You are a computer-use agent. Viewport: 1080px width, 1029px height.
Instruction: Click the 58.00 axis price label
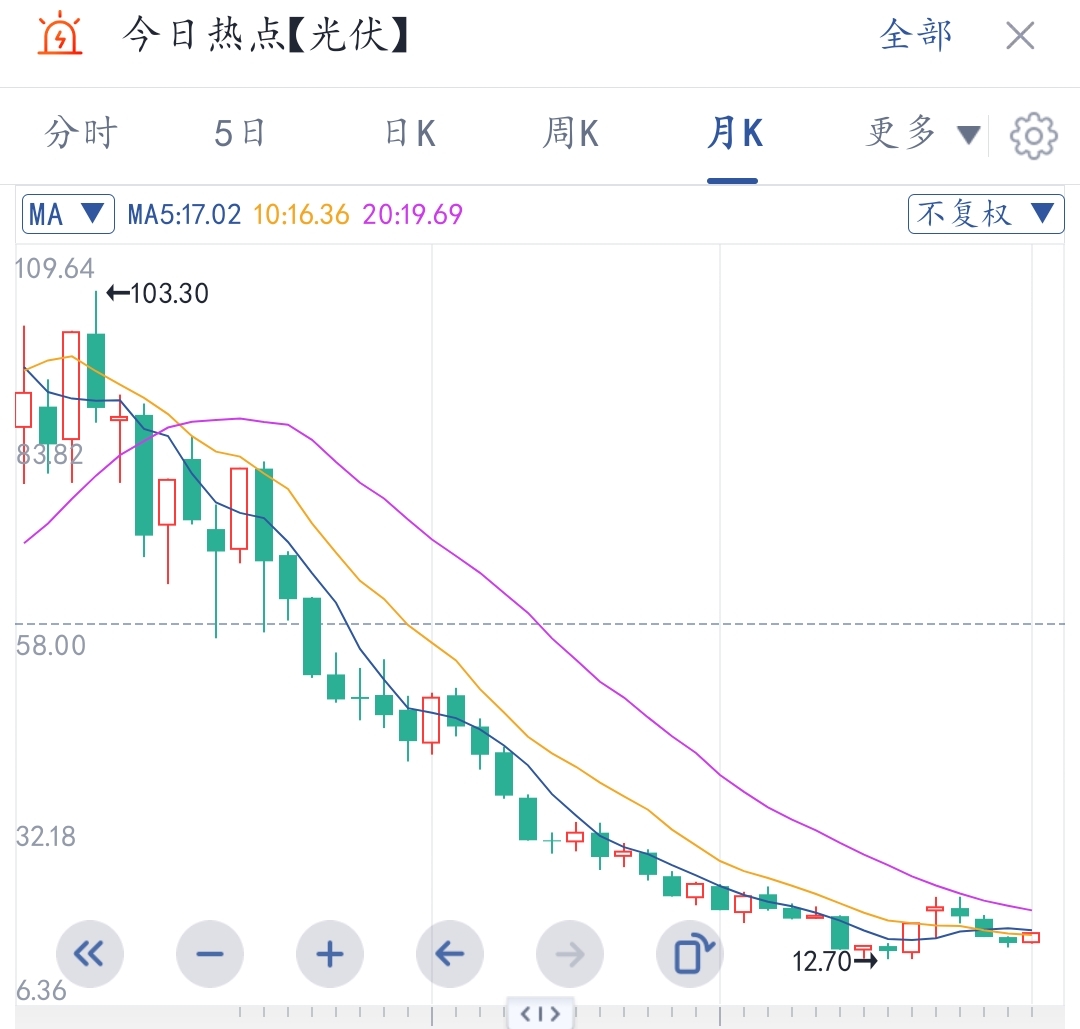51,645
